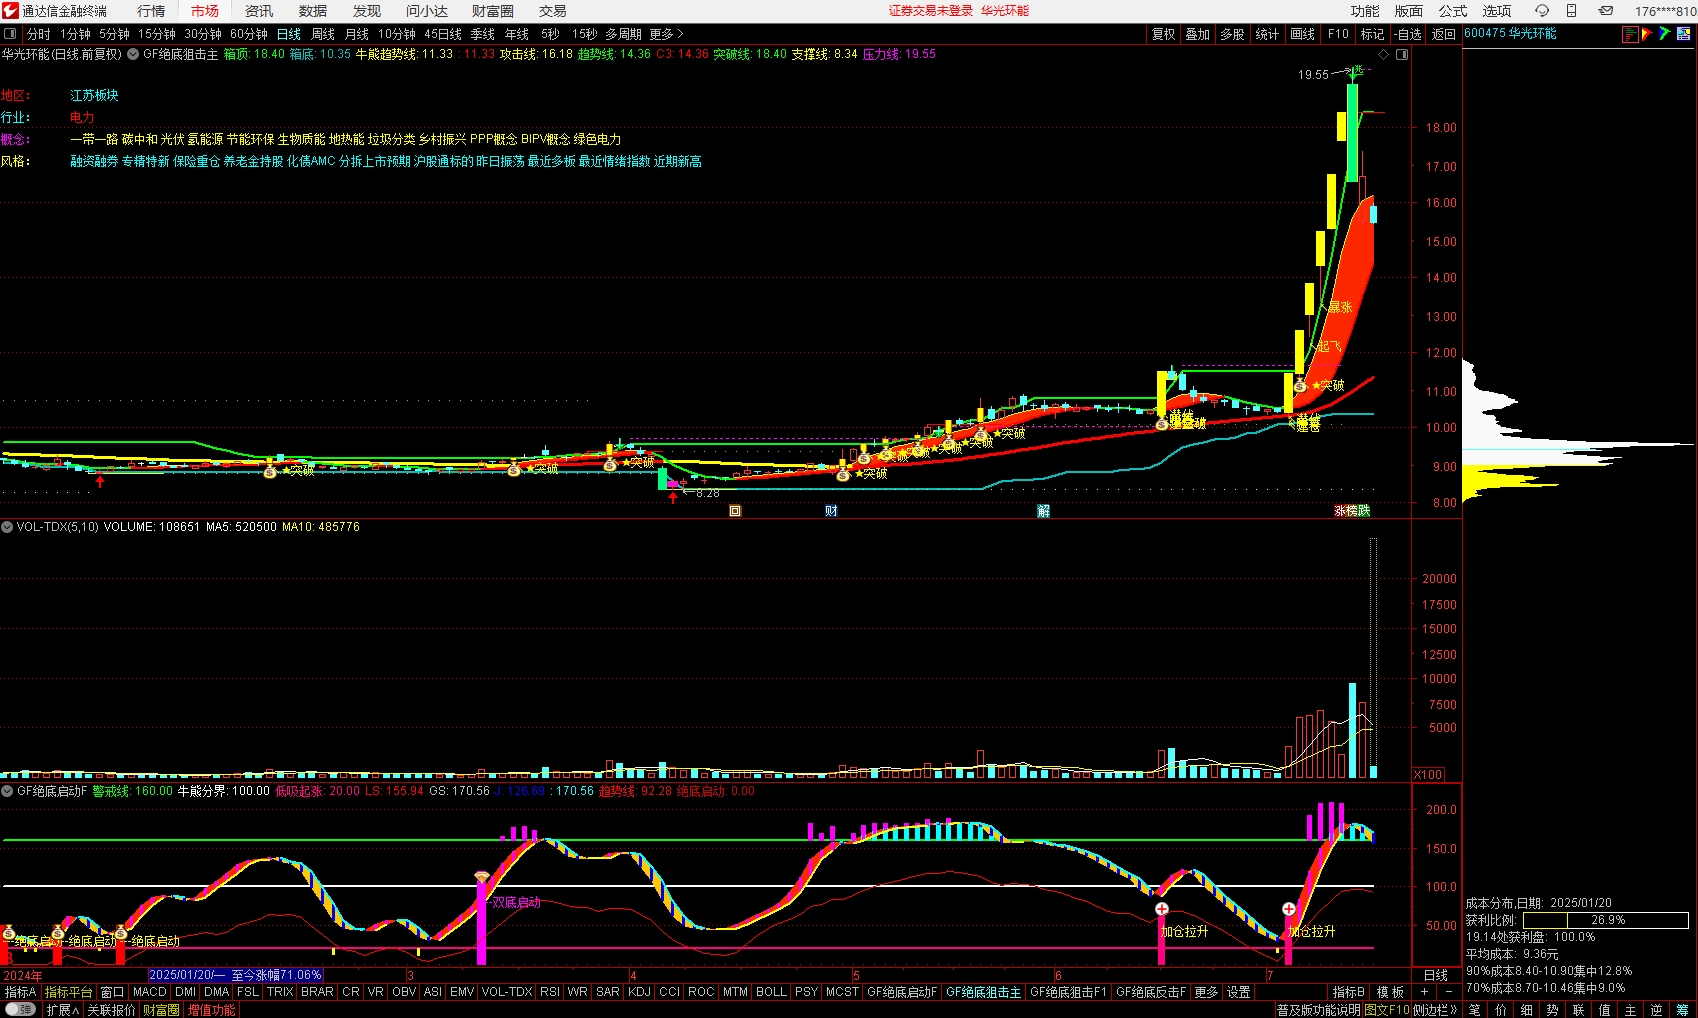This screenshot has width=1698, height=1018.
Task: Expand the 更多 period options
Action: (x=666, y=34)
